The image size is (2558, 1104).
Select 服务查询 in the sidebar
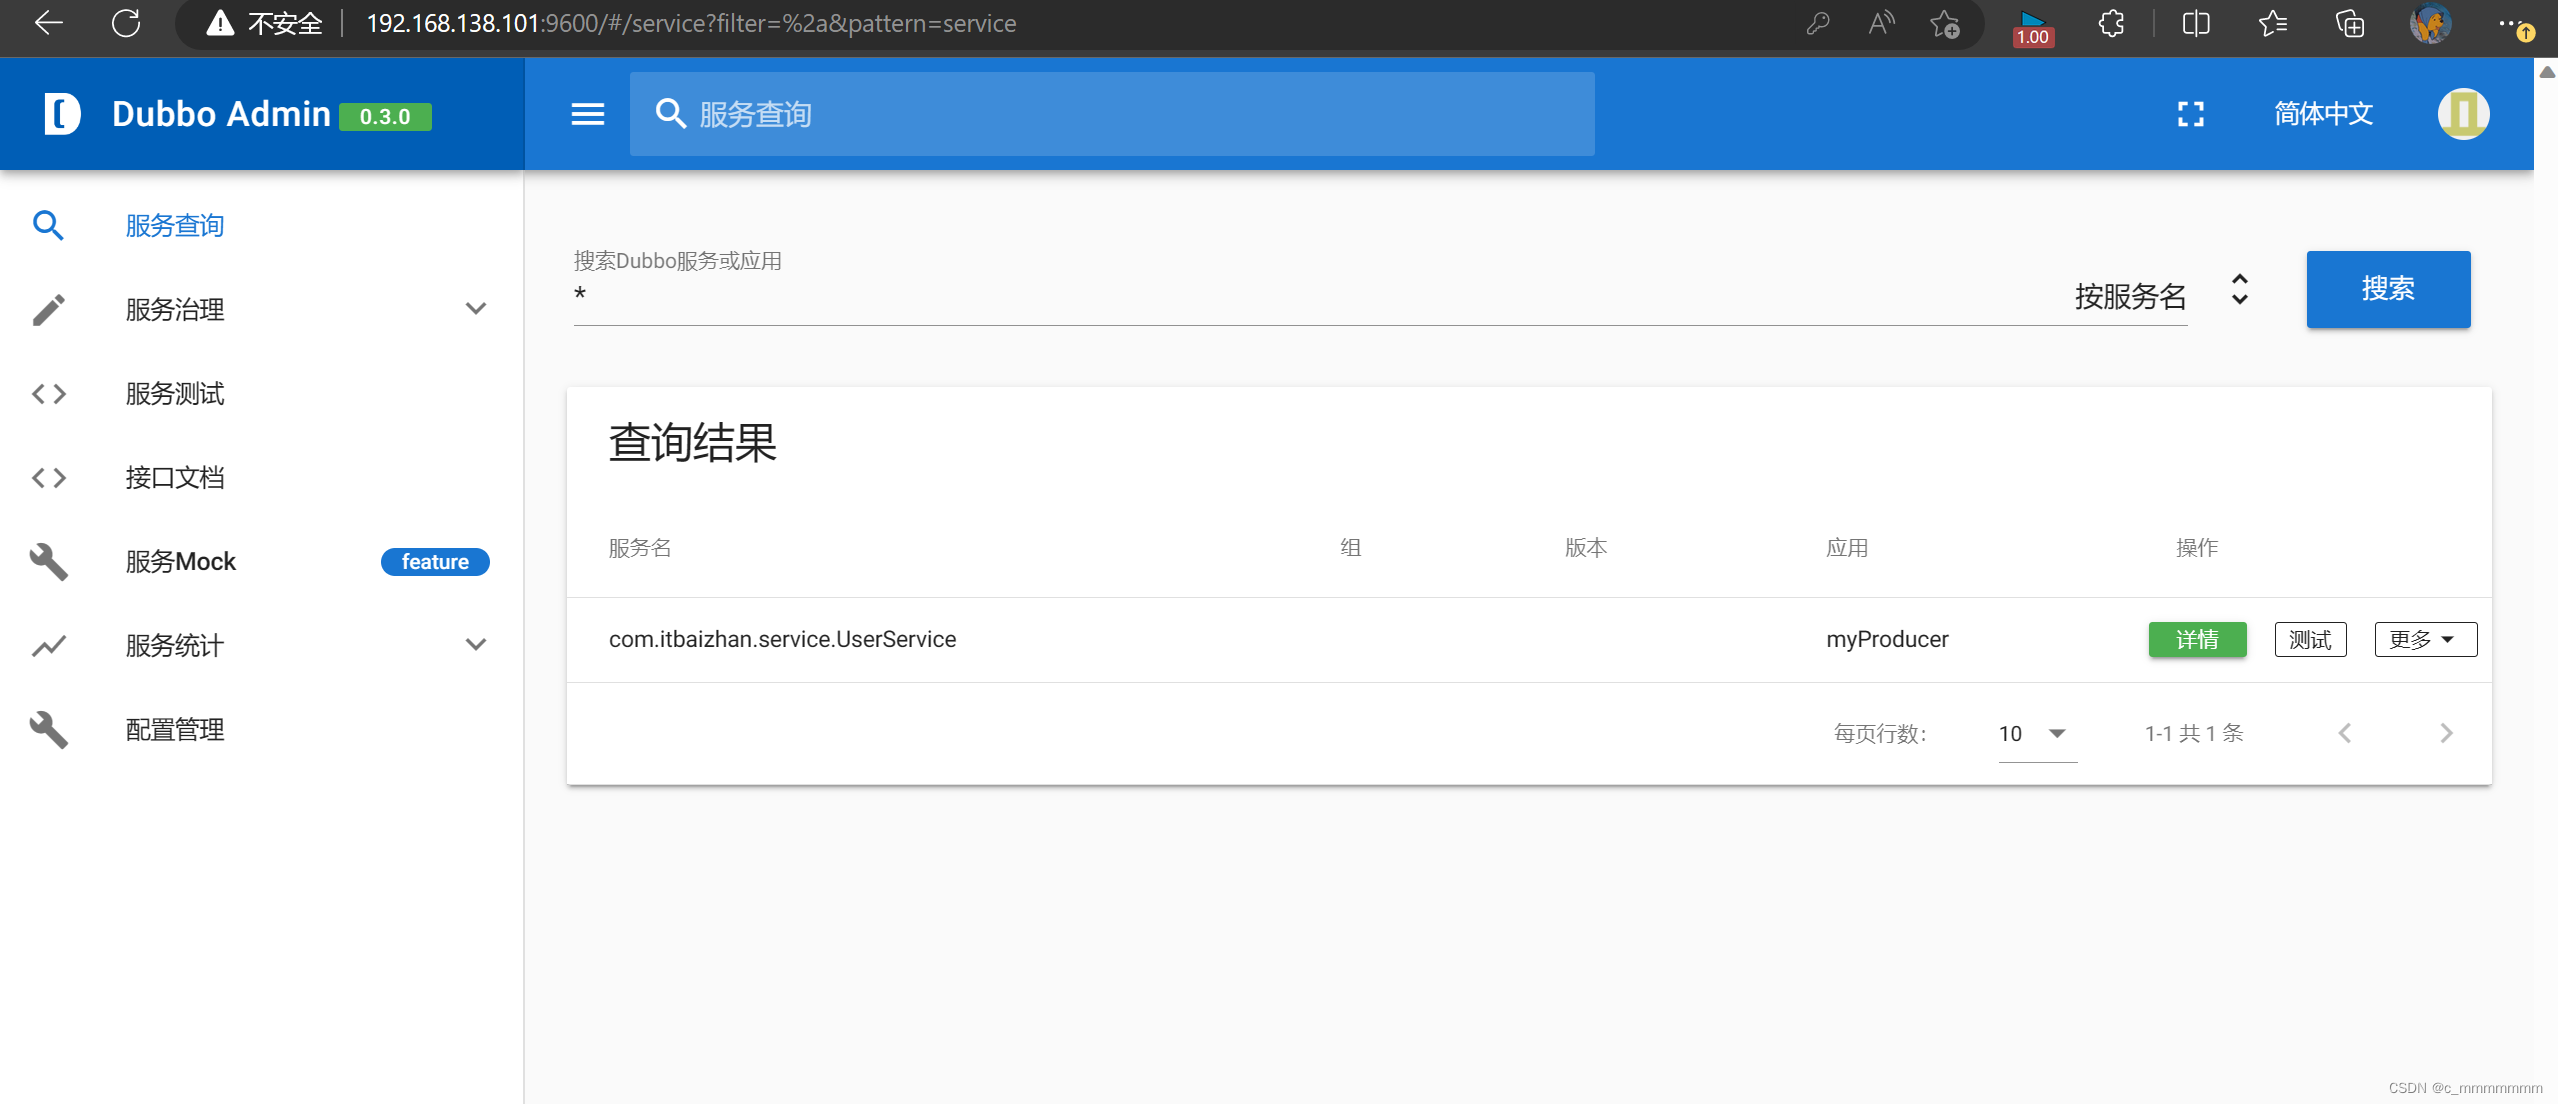point(175,226)
